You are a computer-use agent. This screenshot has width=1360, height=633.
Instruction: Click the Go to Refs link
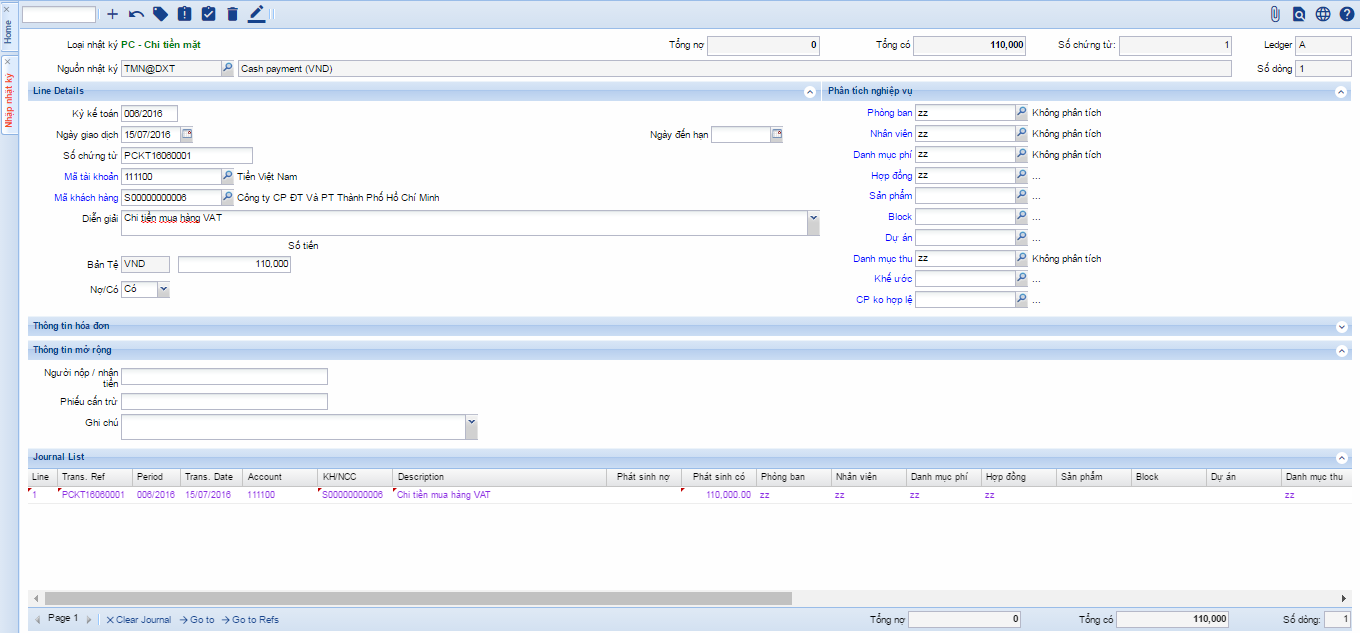250,620
